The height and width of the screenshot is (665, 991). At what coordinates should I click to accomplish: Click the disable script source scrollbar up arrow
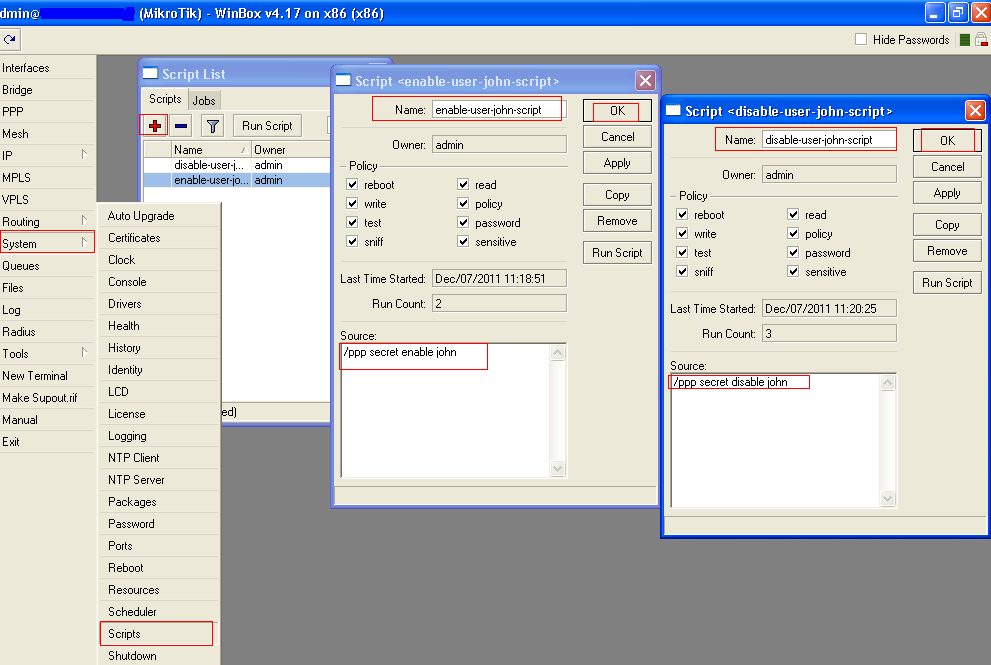point(887,382)
